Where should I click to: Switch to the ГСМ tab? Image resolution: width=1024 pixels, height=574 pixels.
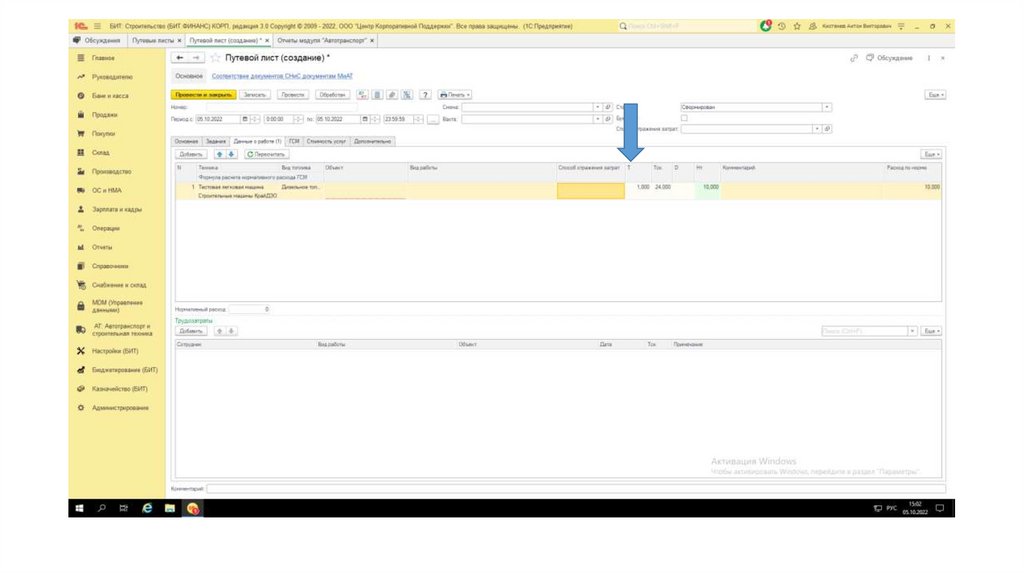click(x=294, y=142)
